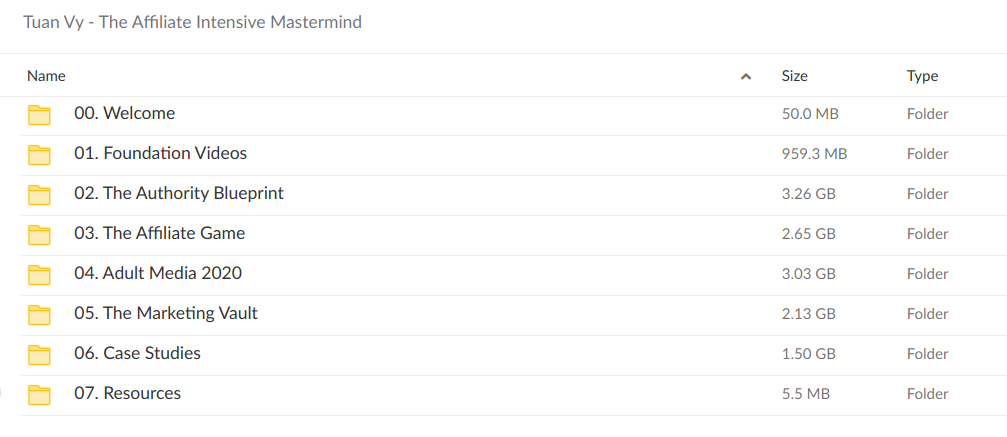Toggle the sort arrow in Name column
1007x437 pixels.
coord(745,76)
